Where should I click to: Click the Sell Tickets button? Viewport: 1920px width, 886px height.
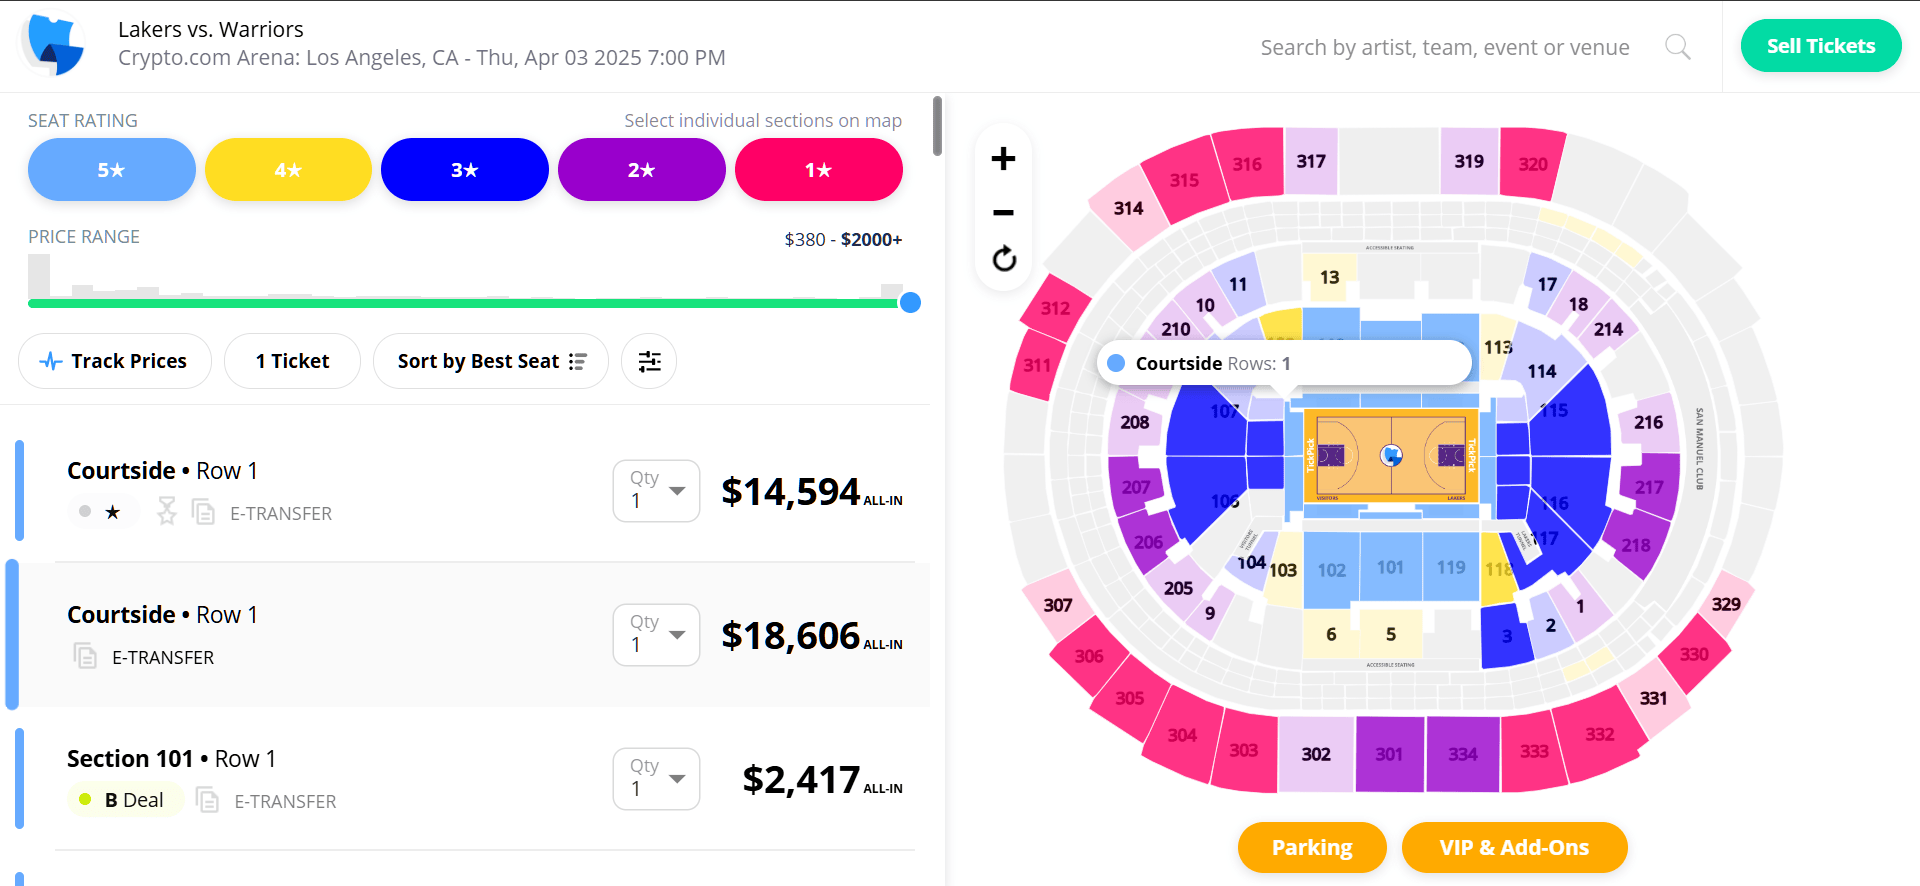click(1821, 46)
